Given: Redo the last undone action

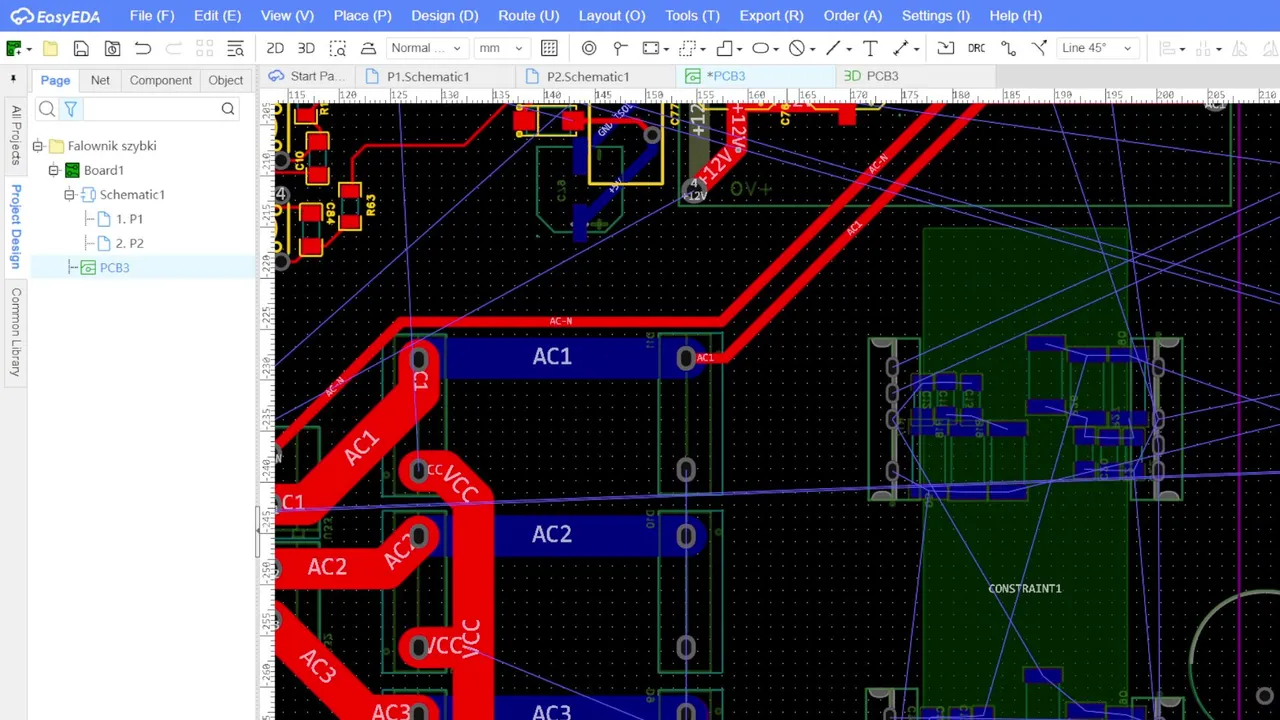Looking at the screenshot, I should pyautogui.click(x=173, y=48).
